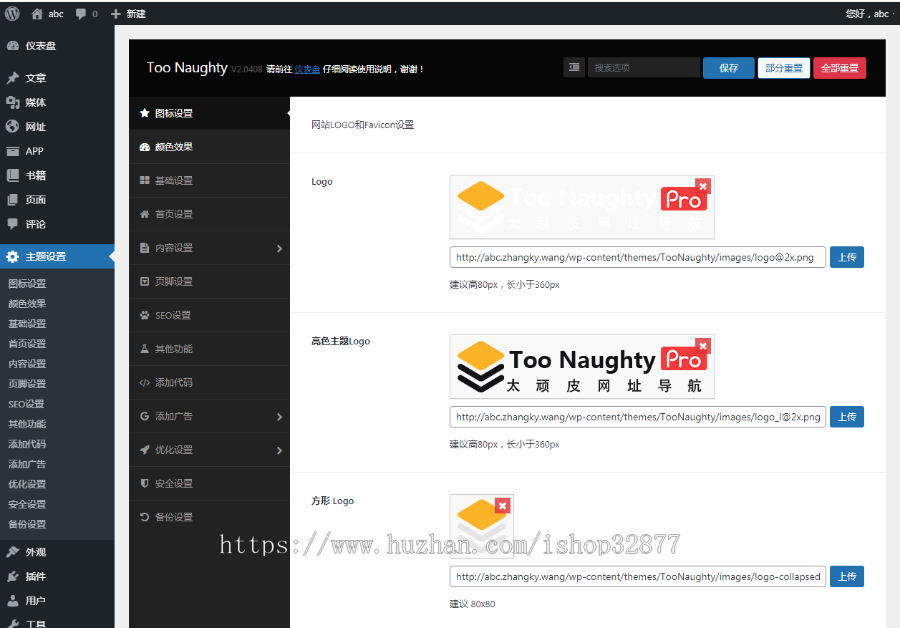Click 上传 button for 方形 Logo
900x628 pixels.
click(x=847, y=576)
